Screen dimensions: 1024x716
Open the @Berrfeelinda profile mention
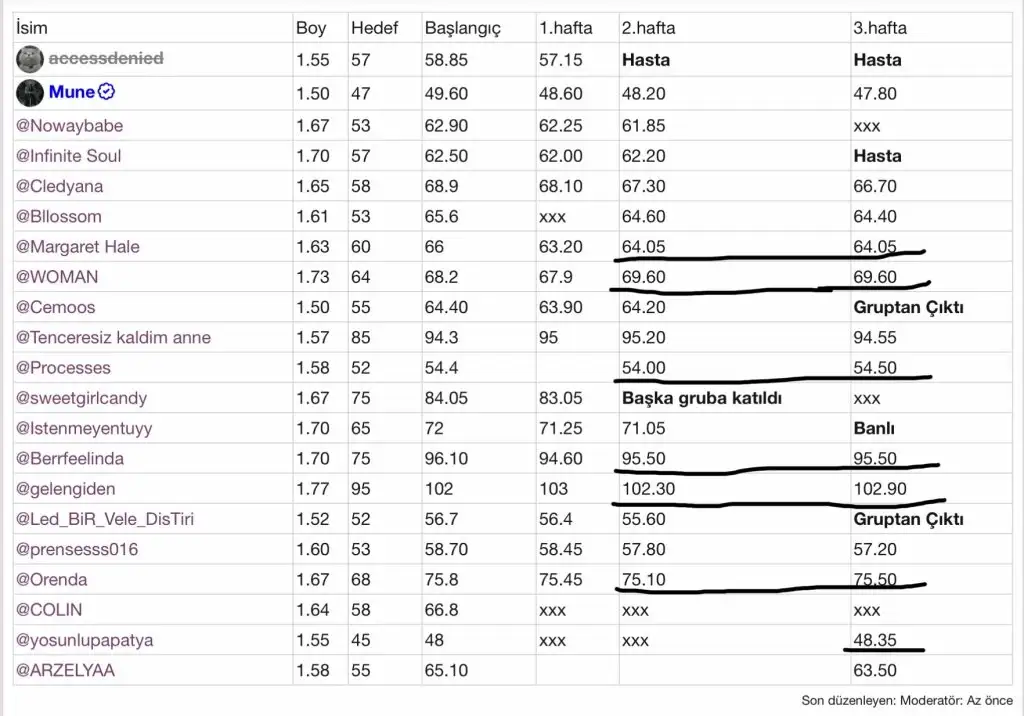70,459
